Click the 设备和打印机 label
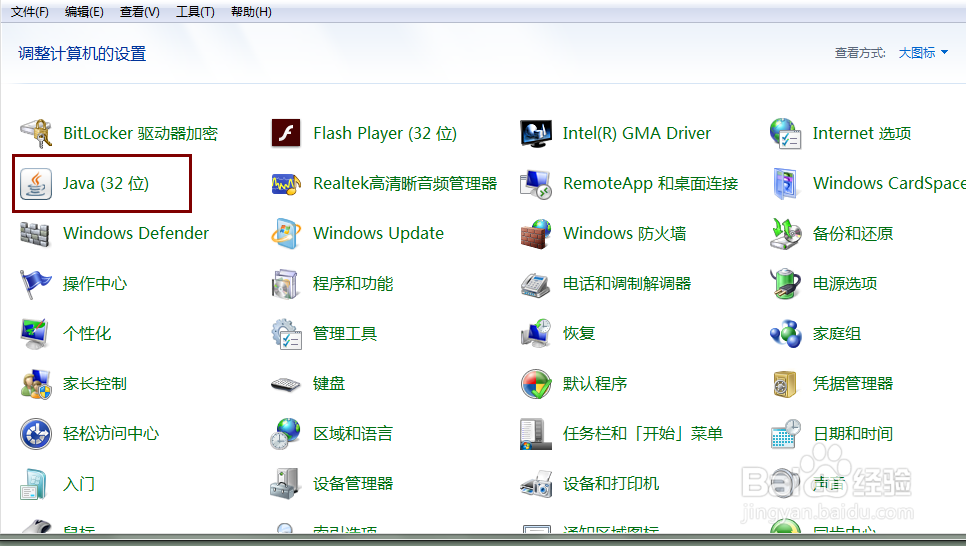 [x=611, y=484]
